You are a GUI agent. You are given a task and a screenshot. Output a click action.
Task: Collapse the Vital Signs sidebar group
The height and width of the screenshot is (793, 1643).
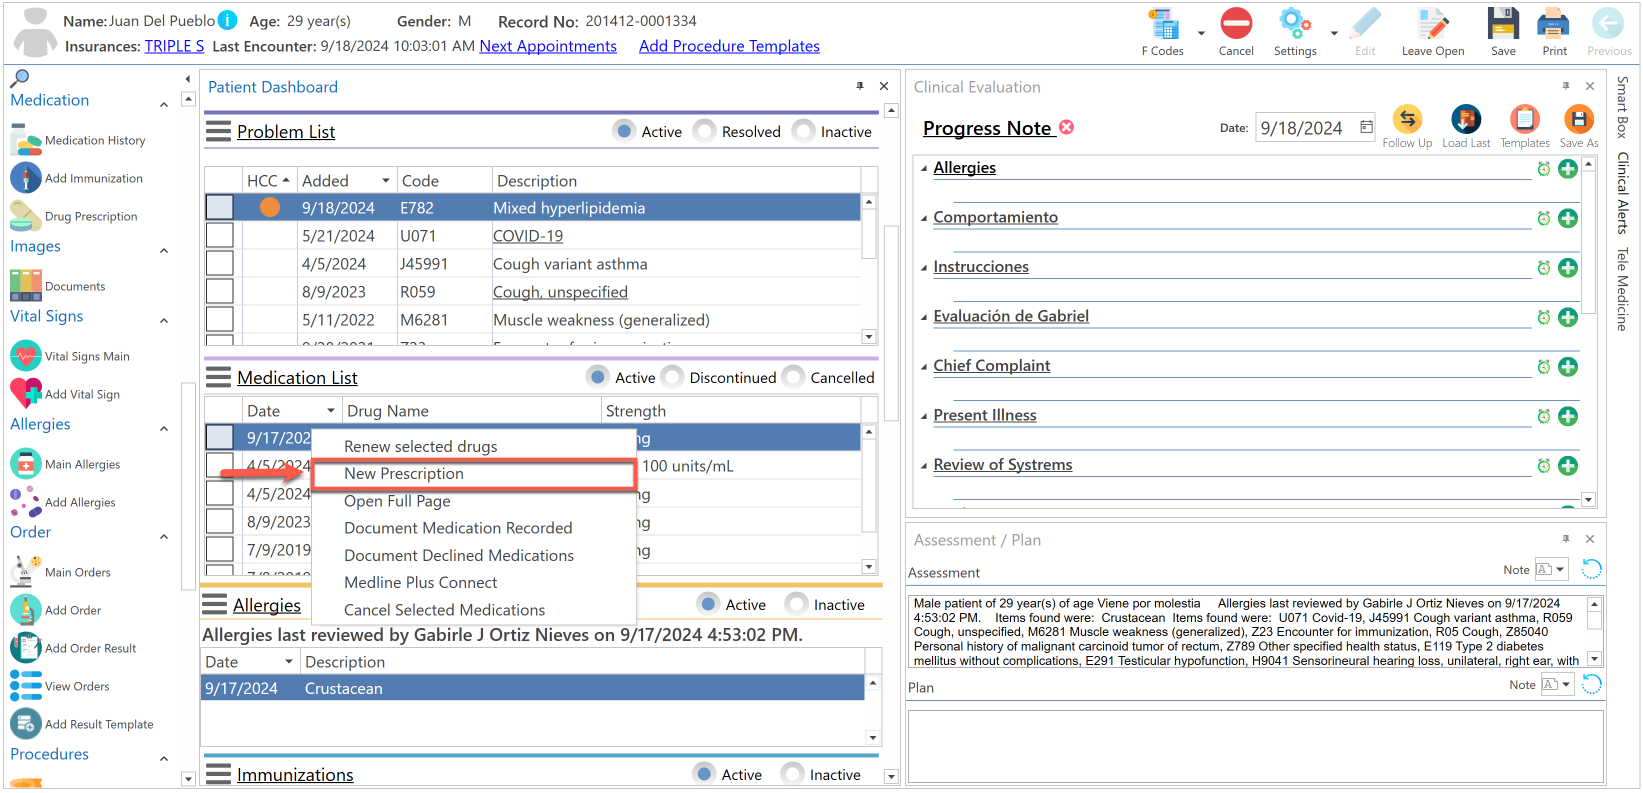[164, 321]
